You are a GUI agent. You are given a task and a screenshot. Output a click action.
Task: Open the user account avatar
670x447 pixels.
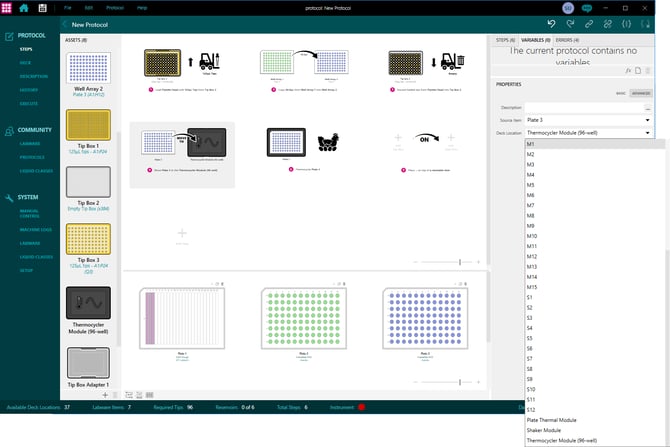tap(568, 8)
